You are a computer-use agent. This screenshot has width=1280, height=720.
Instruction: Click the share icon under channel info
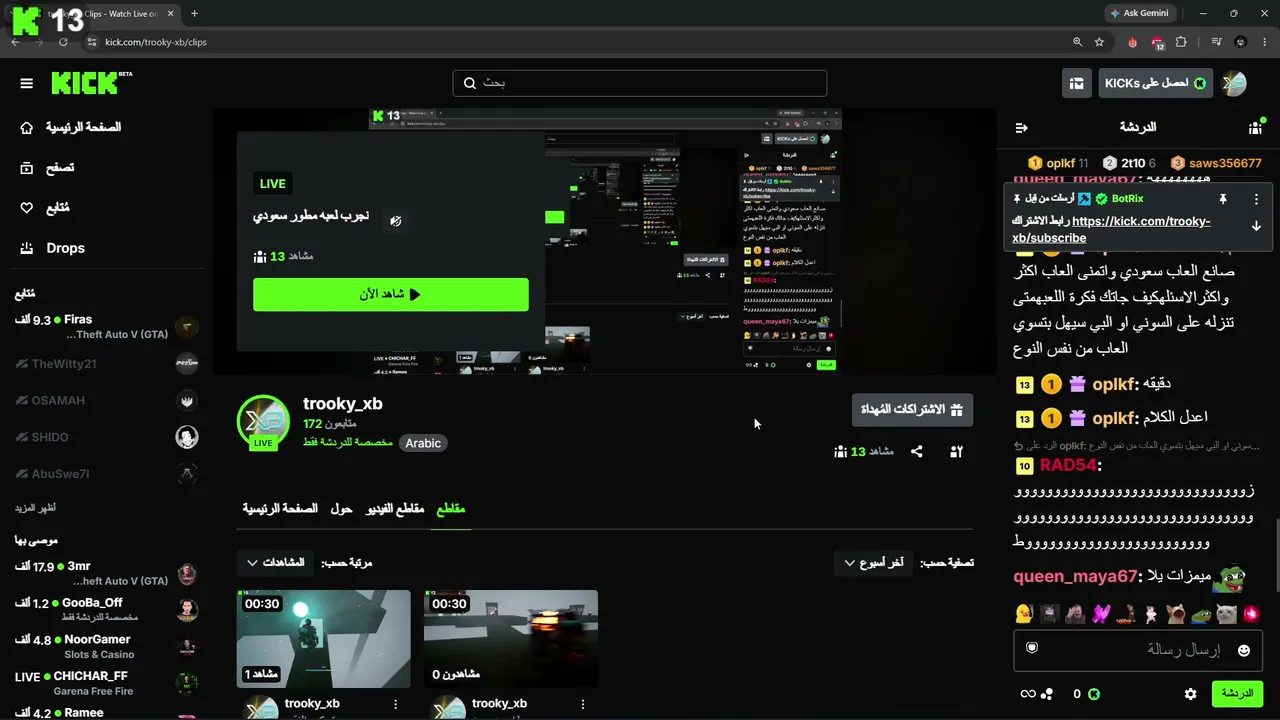tap(916, 452)
